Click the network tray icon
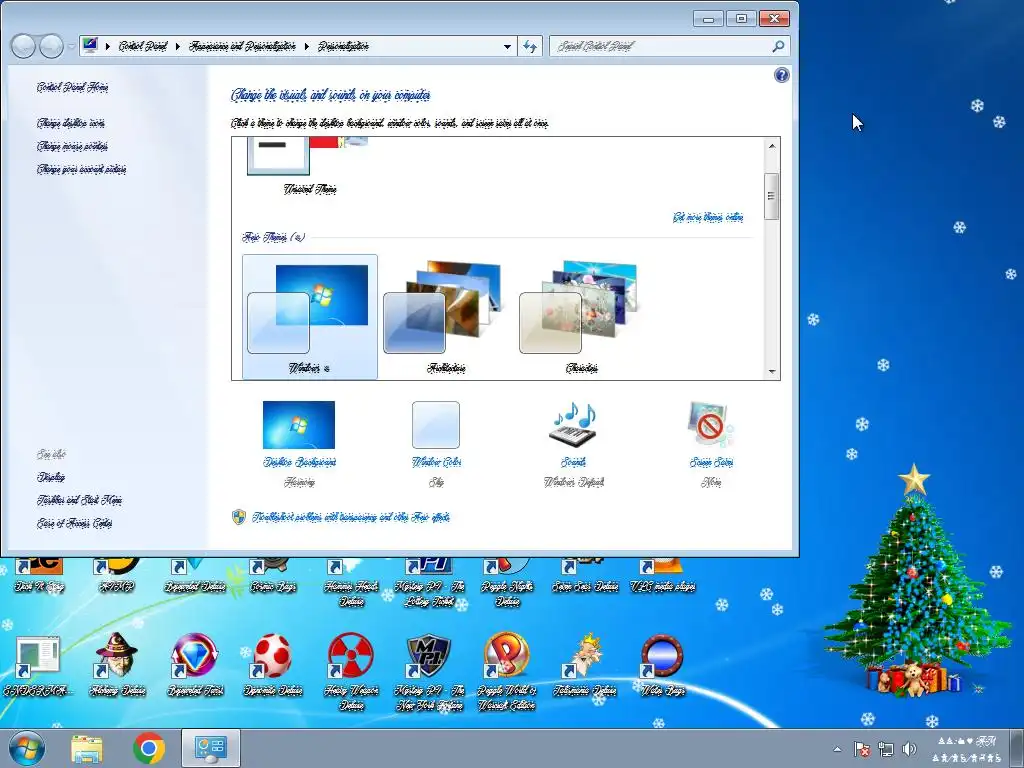The height and width of the screenshot is (768, 1024). [x=886, y=749]
